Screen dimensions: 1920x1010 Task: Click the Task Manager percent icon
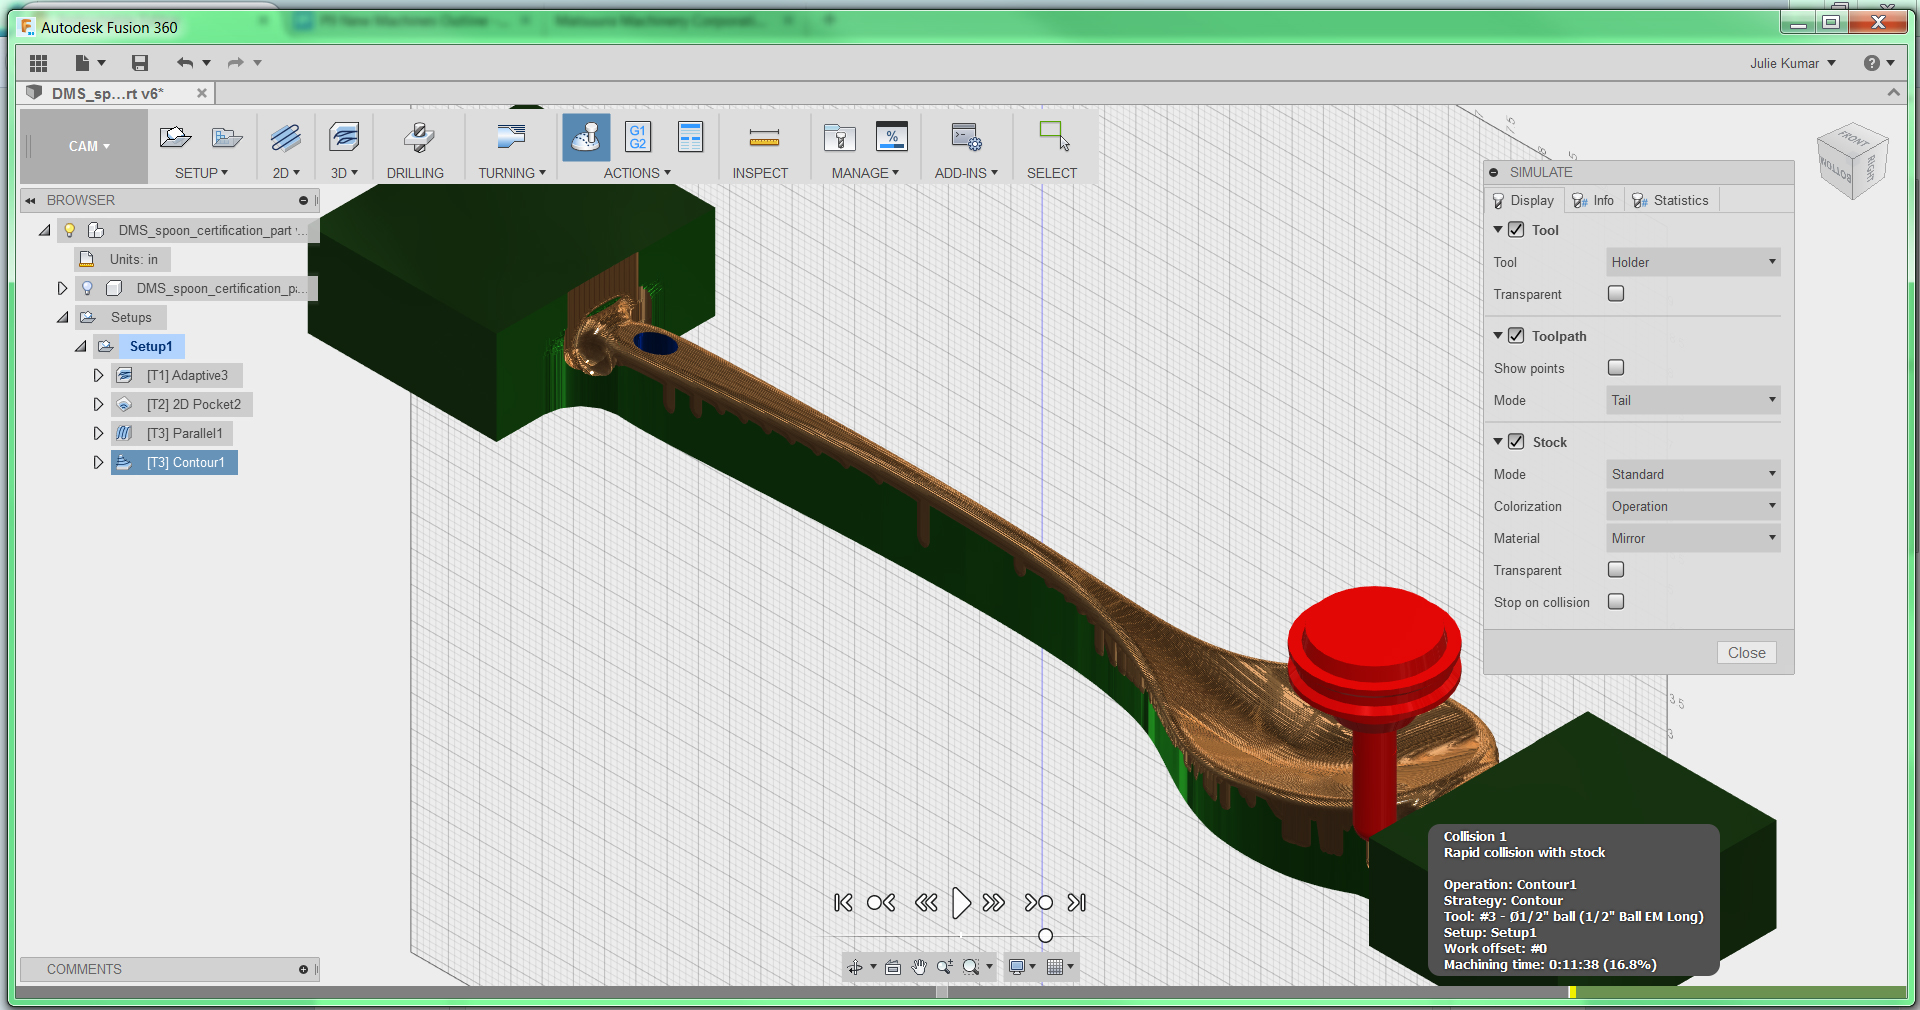click(891, 137)
